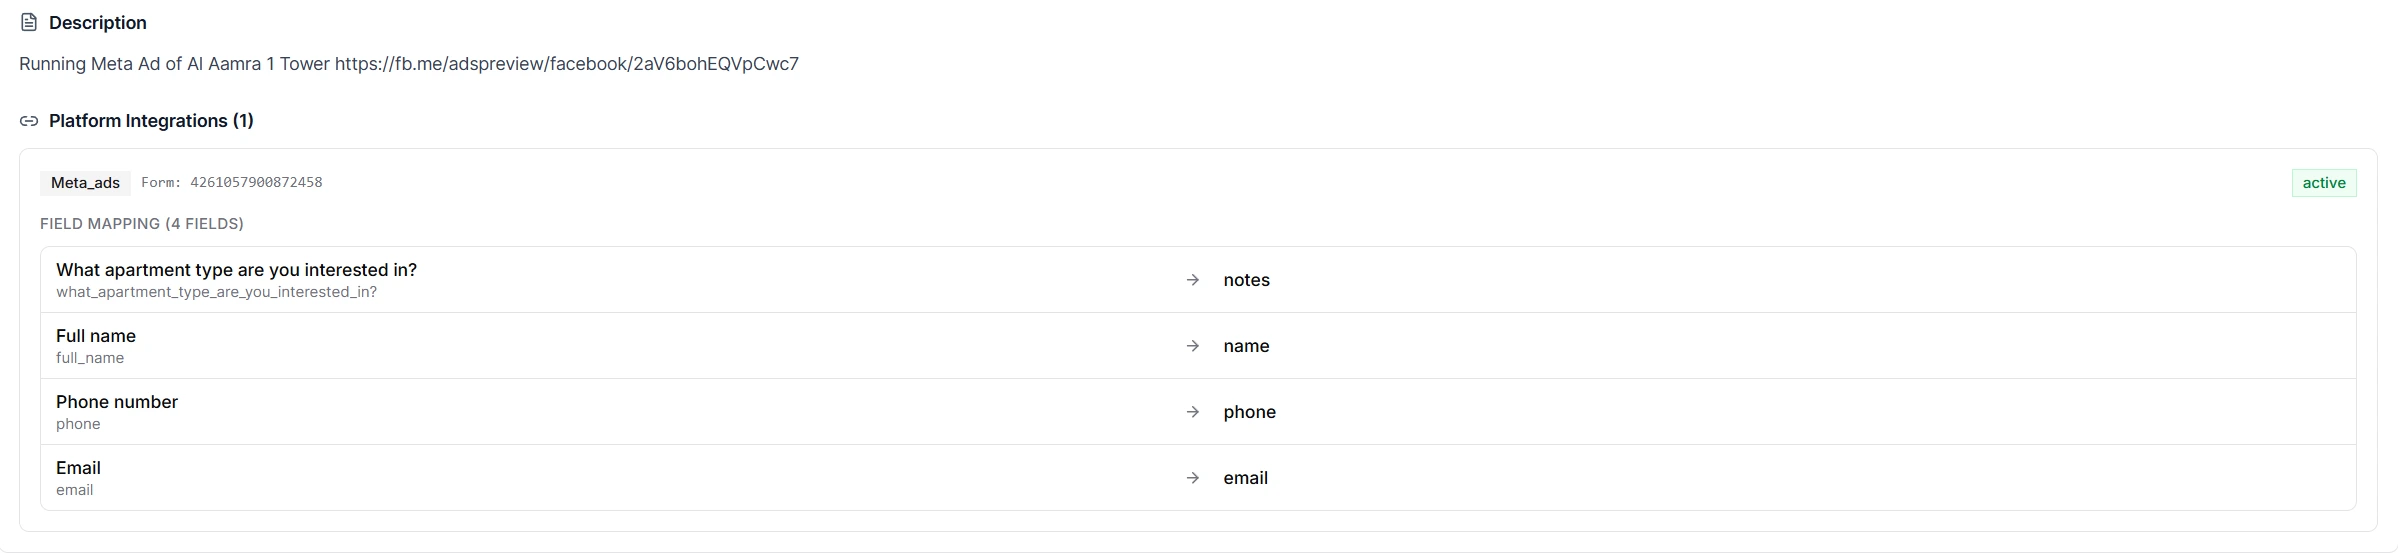Click the arrow icon beside email mapping
This screenshot has width=2398, height=553.
point(1192,478)
